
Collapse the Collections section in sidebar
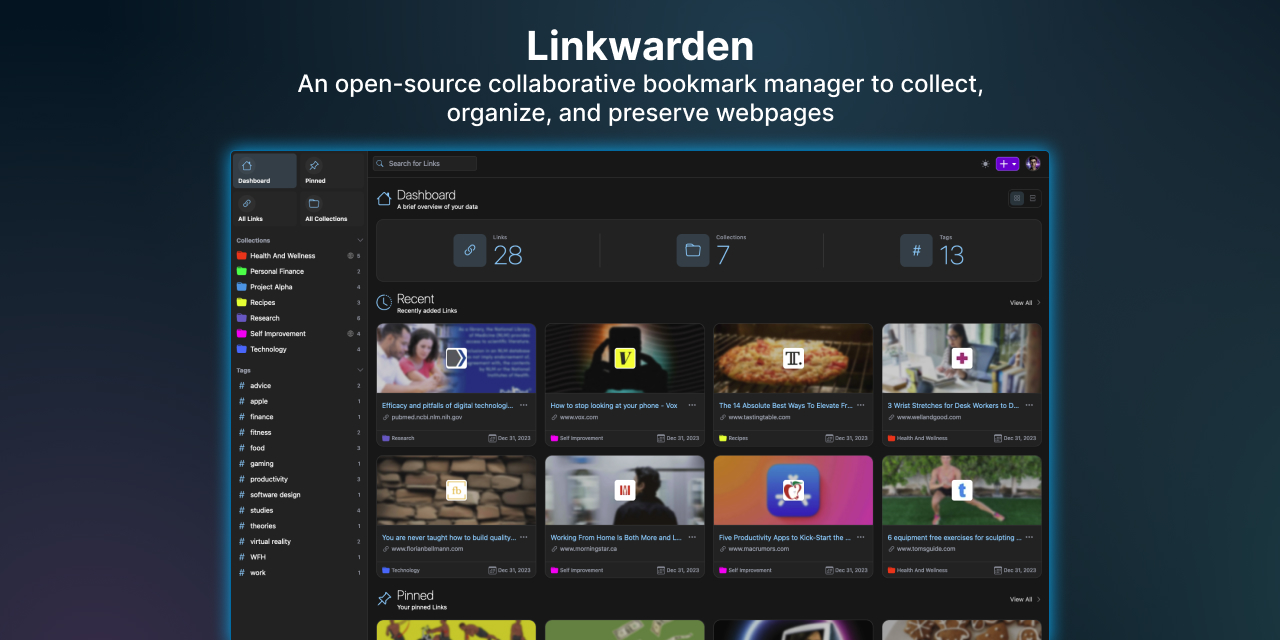click(360, 240)
